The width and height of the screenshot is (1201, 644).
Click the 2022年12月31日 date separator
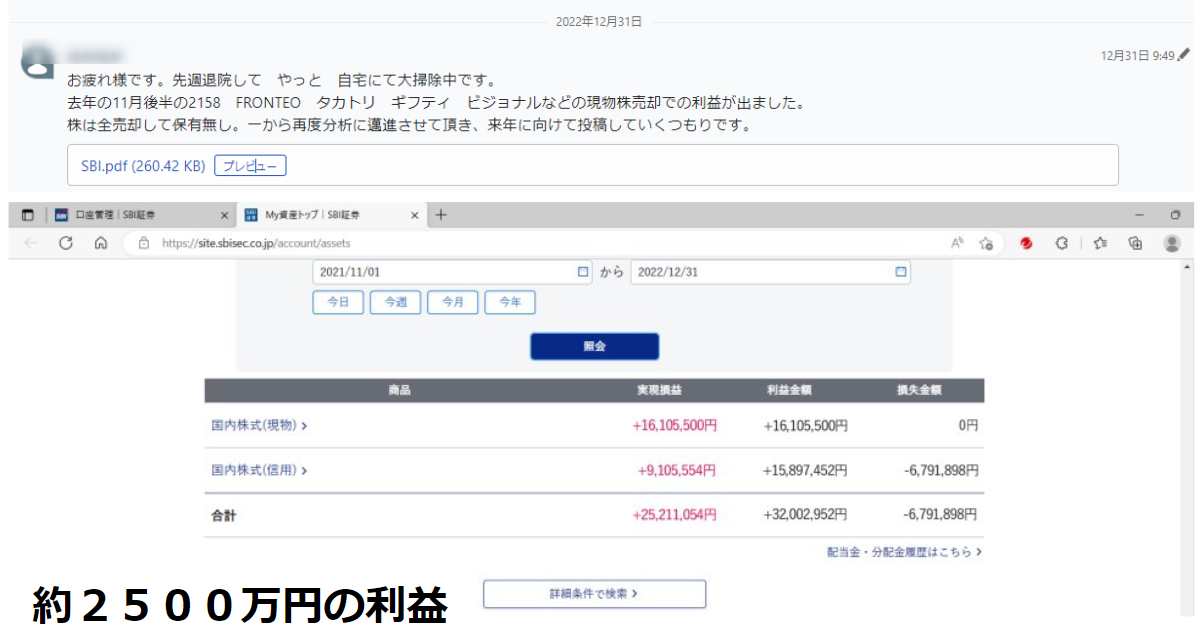click(x=599, y=20)
